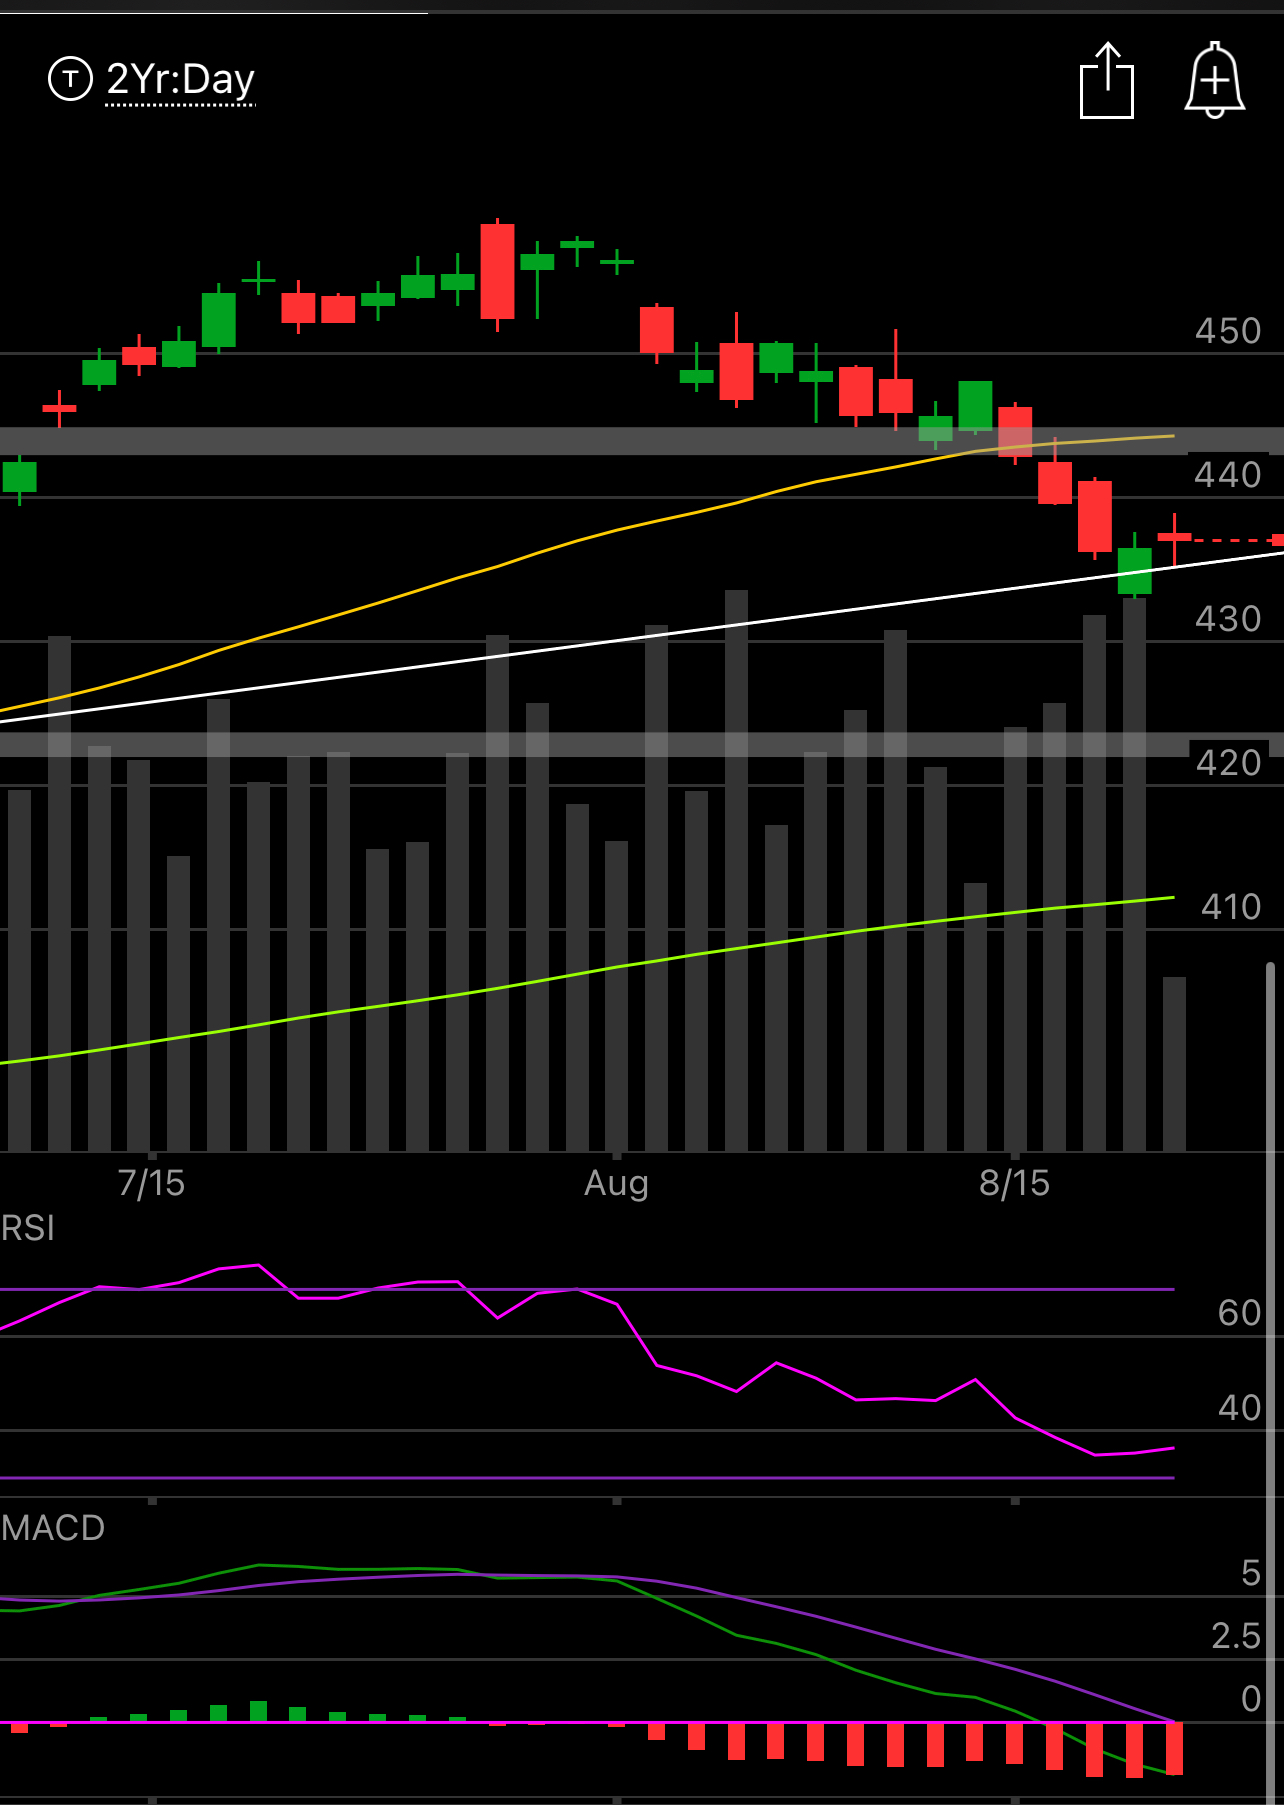This screenshot has height=1805, width=1284.
Task: Tap the RSI 60 level label
Action: pos(1239,1313)
